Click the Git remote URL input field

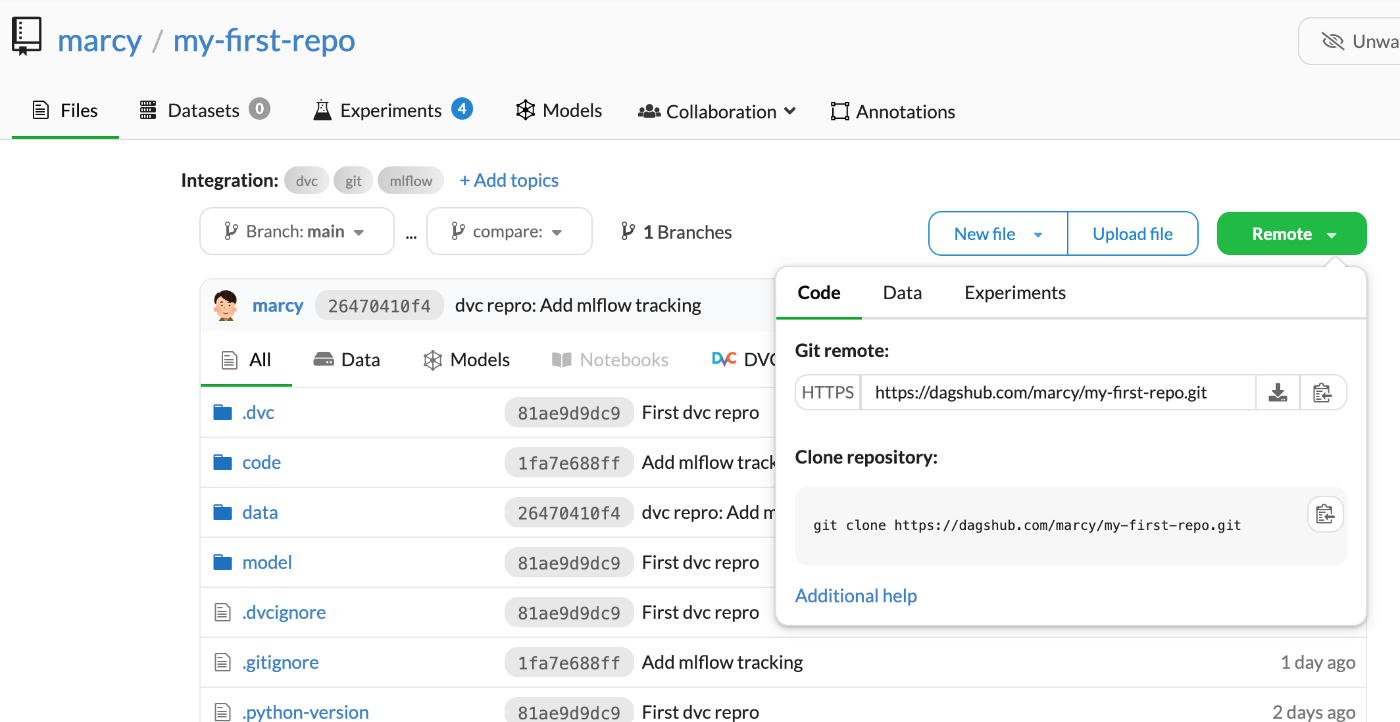[1059, 393]
